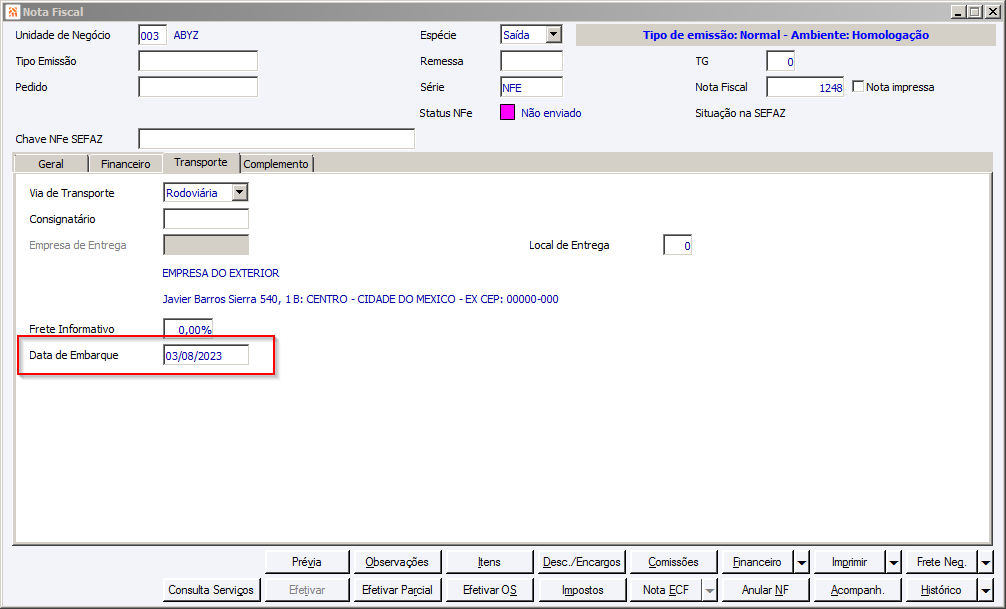Switch to the Financeiro tab

[126, 164]
